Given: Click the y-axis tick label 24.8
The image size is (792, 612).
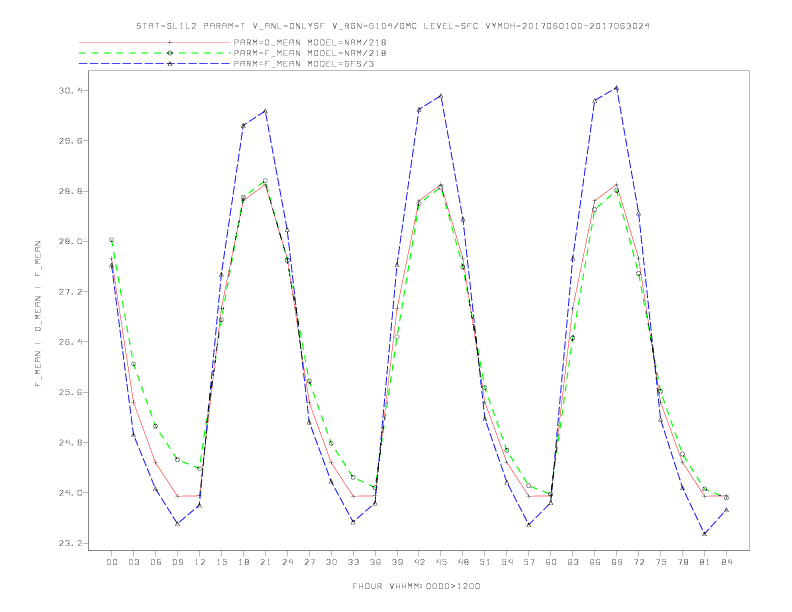Looking at the screenshot, I should [x=69, y=443].
